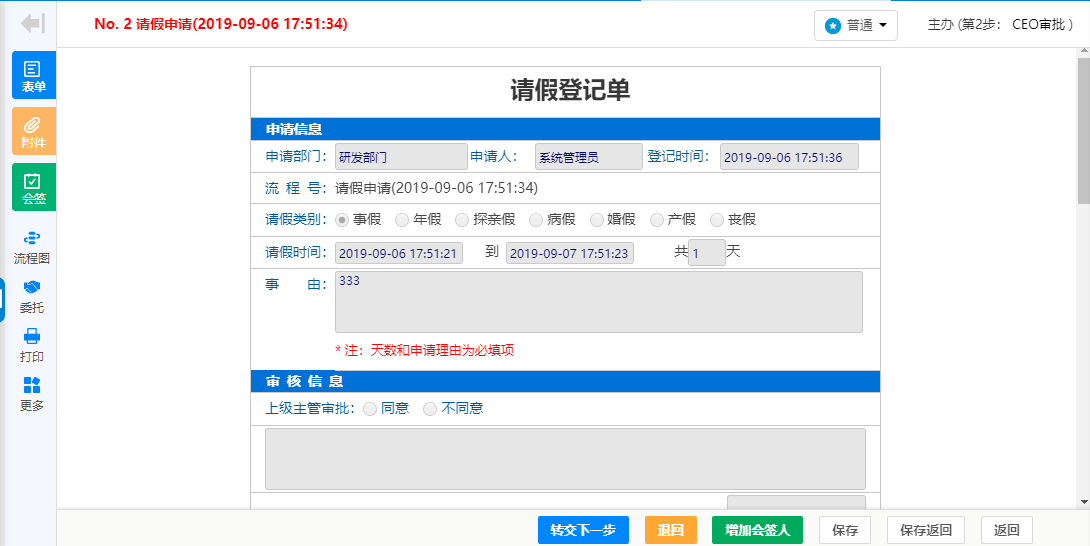Open the 附件 attachments icon
Screen dimensions: 1090x546
[34, 131]
